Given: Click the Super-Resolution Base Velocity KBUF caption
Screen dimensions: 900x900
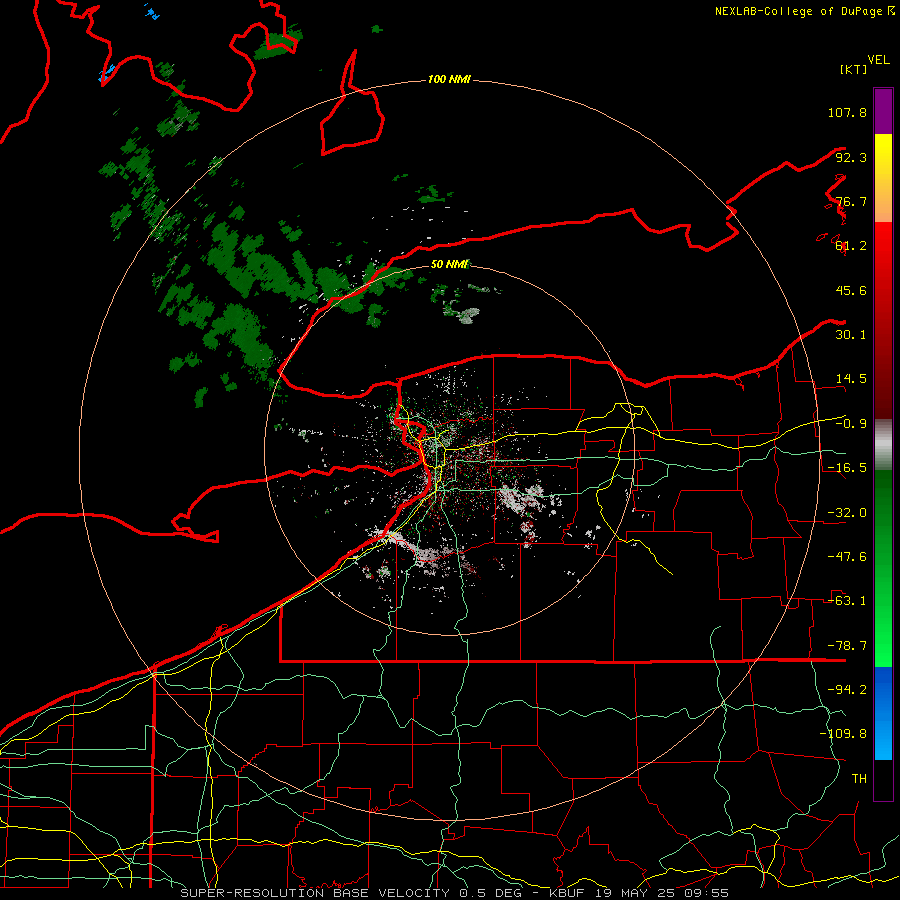Looking at the screenshot, I should [455, 893].
